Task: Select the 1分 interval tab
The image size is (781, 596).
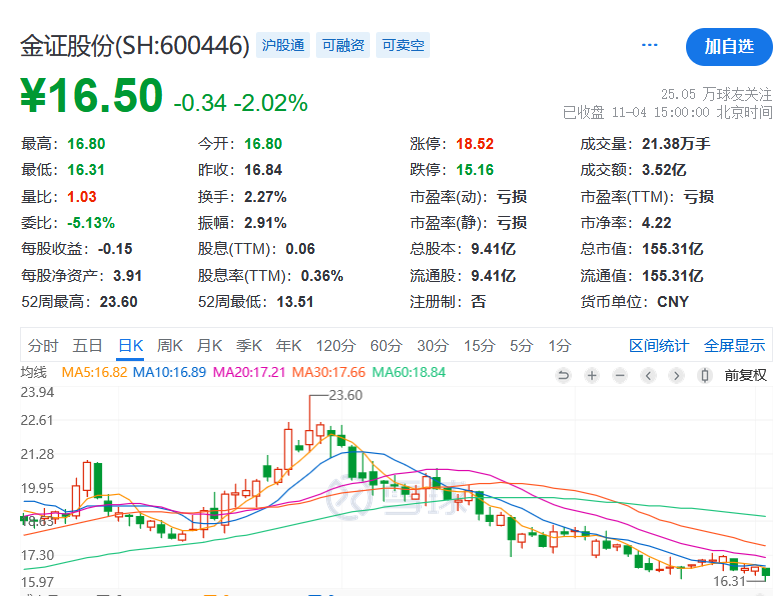Action: click(x=559, y=346)
